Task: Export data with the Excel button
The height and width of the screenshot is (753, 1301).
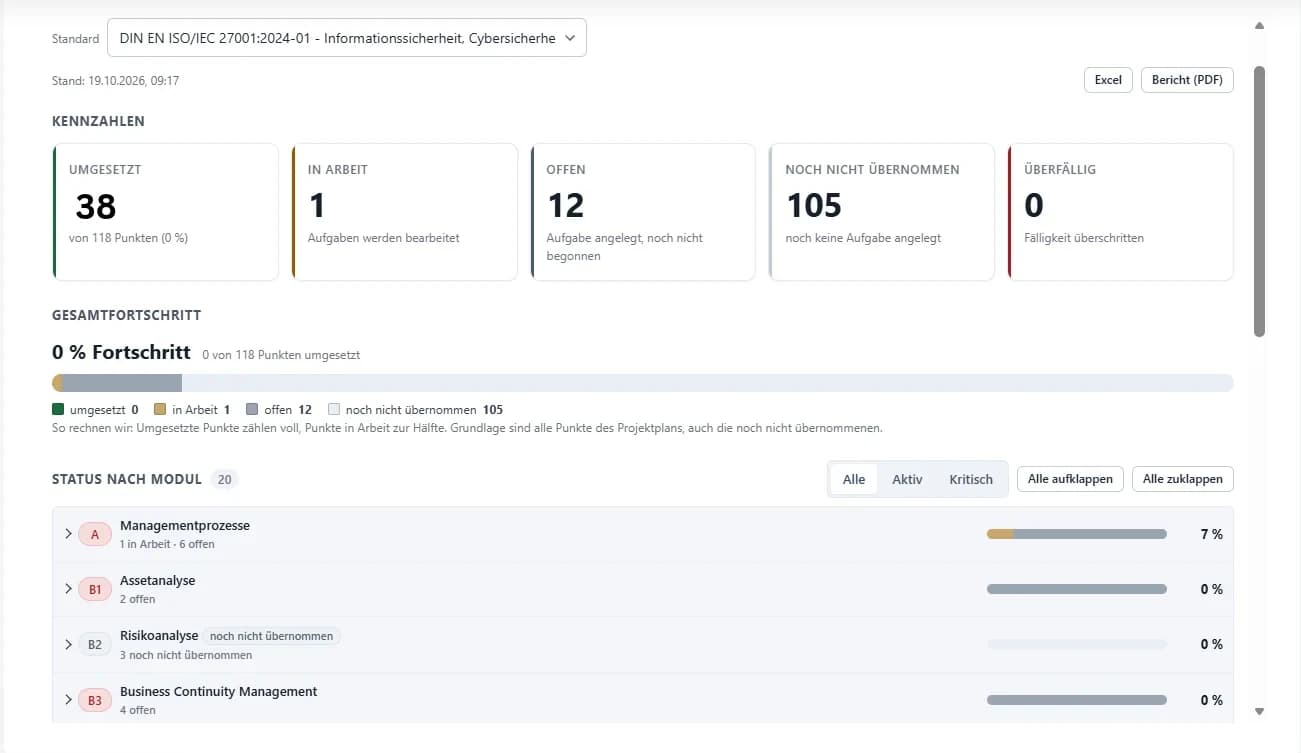Action: (x=1108, y=80)
